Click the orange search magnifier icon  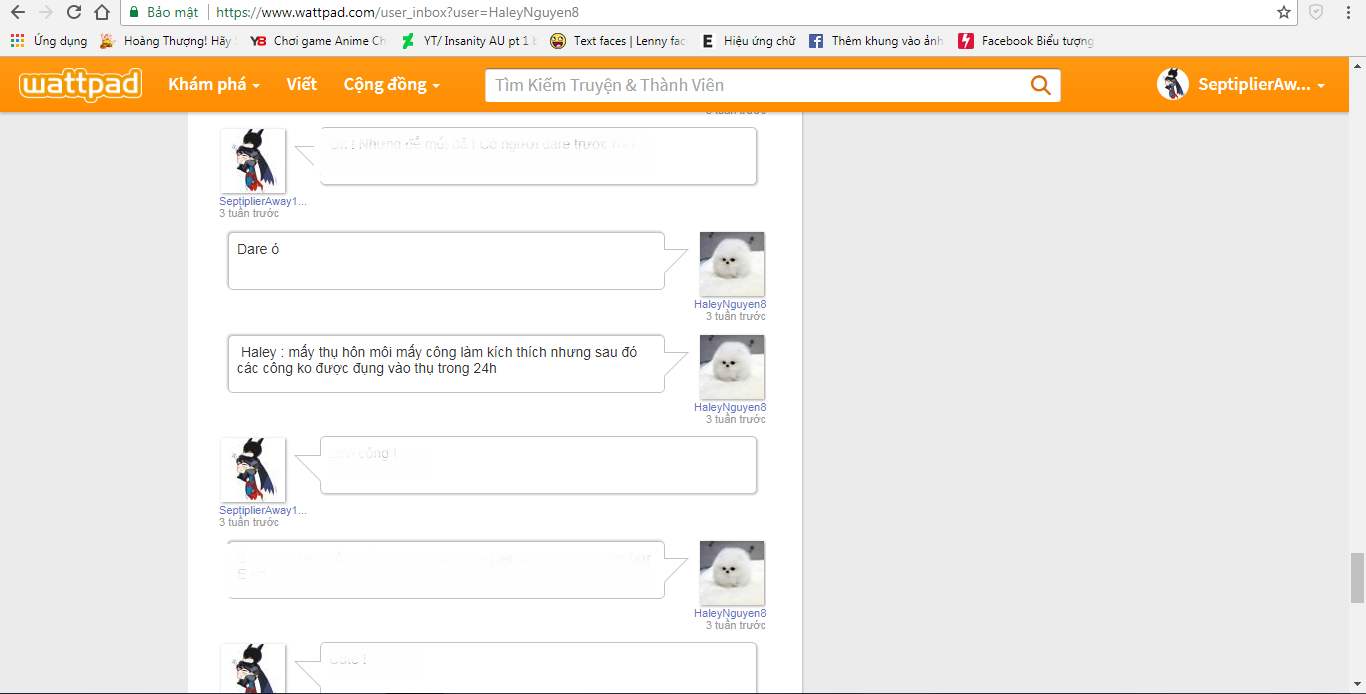coord(1040,86)
